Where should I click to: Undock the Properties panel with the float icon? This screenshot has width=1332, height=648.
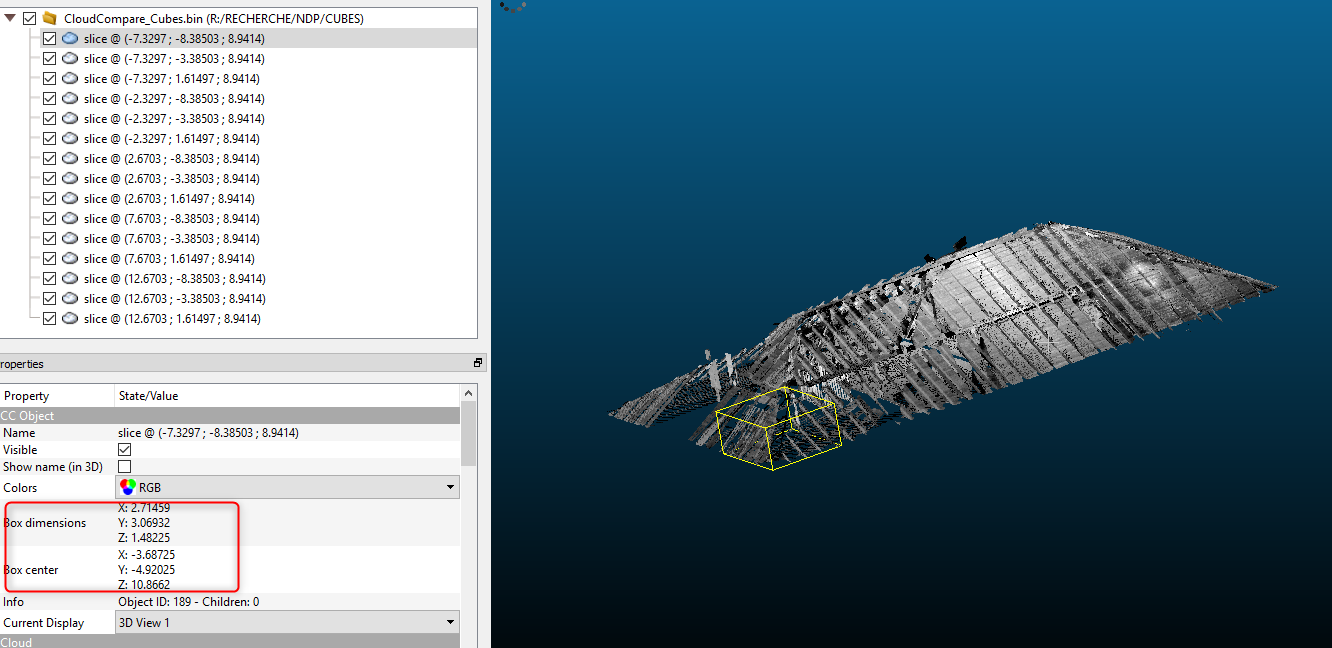tap(478, 363)
